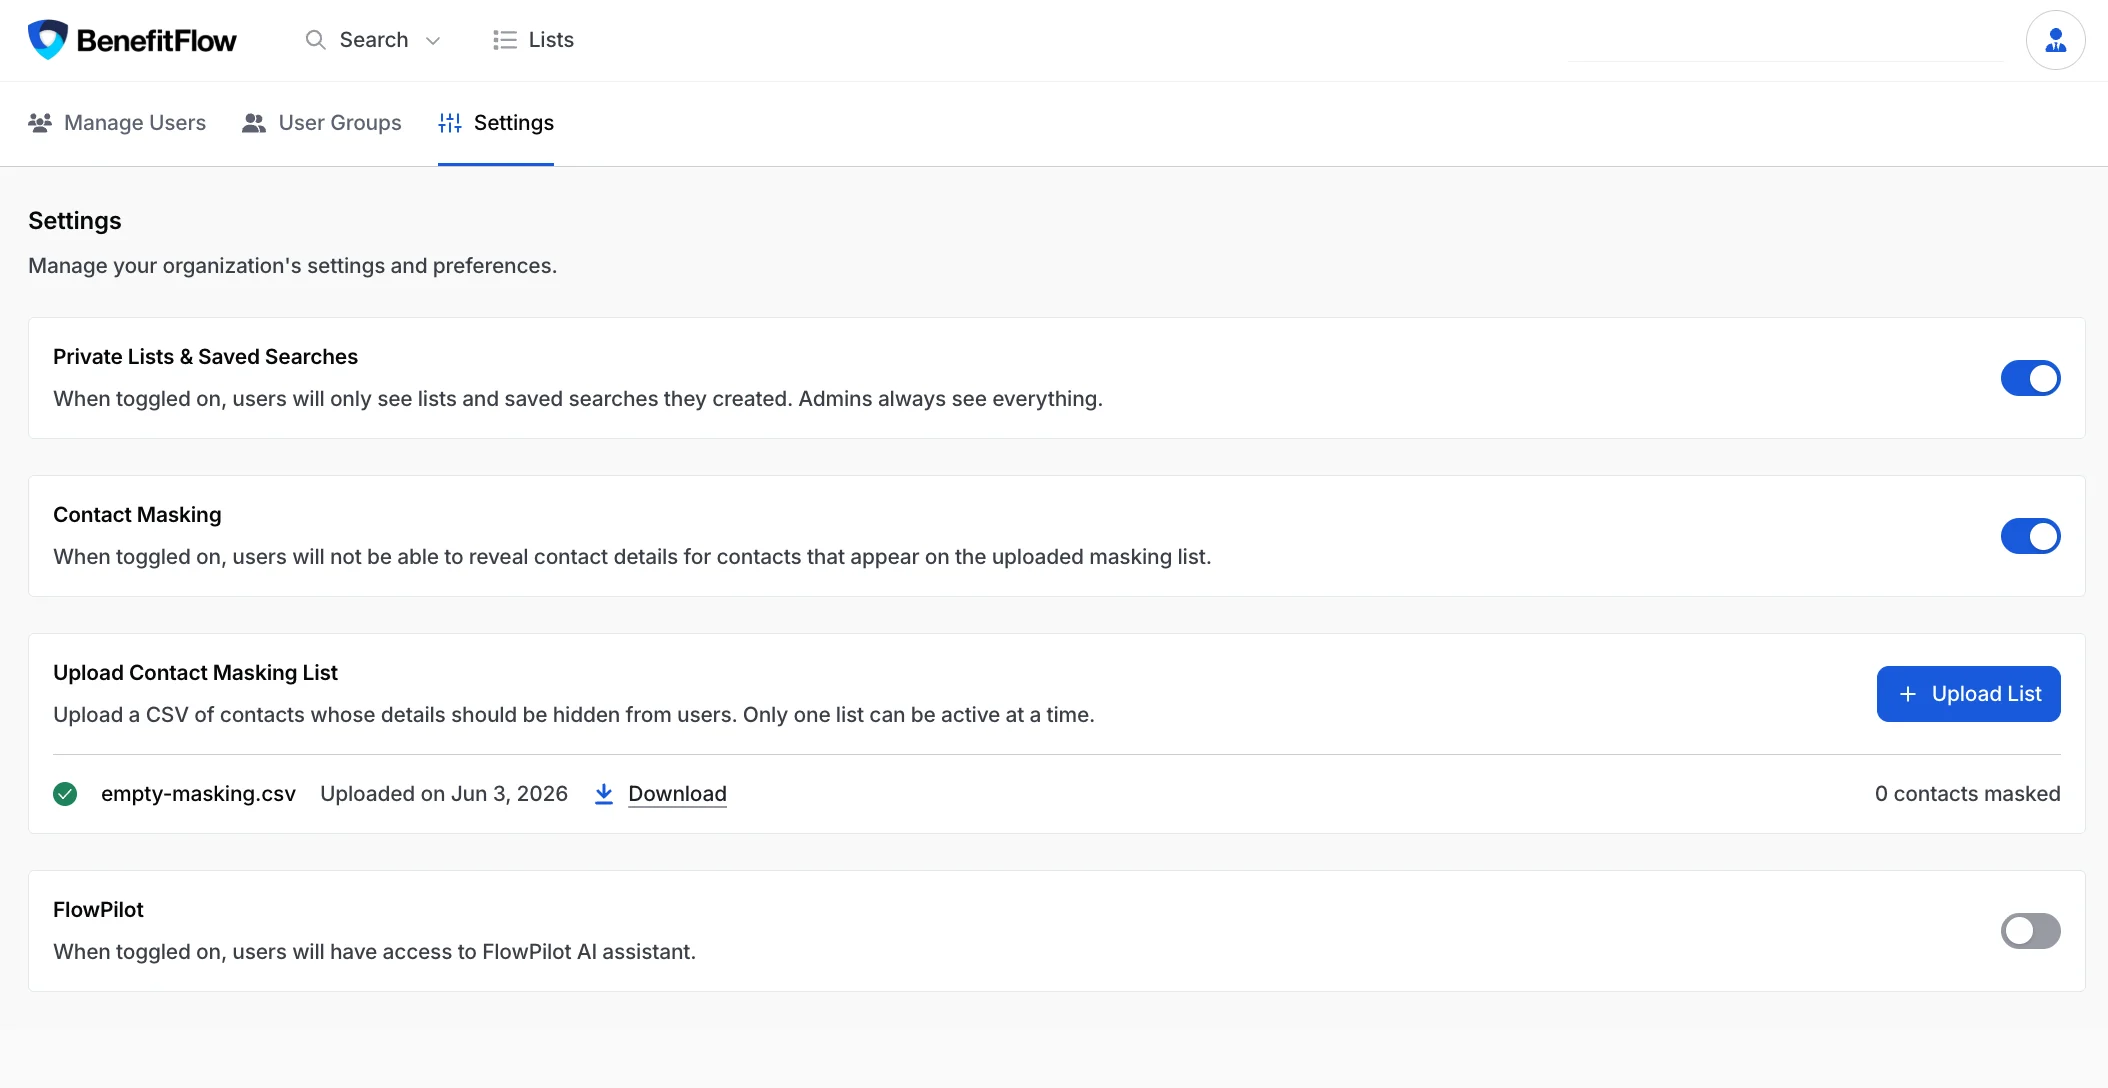Click the 'Upload Contact Masking List' heading
The image size is (2108, 1088).
coord(195,673)
